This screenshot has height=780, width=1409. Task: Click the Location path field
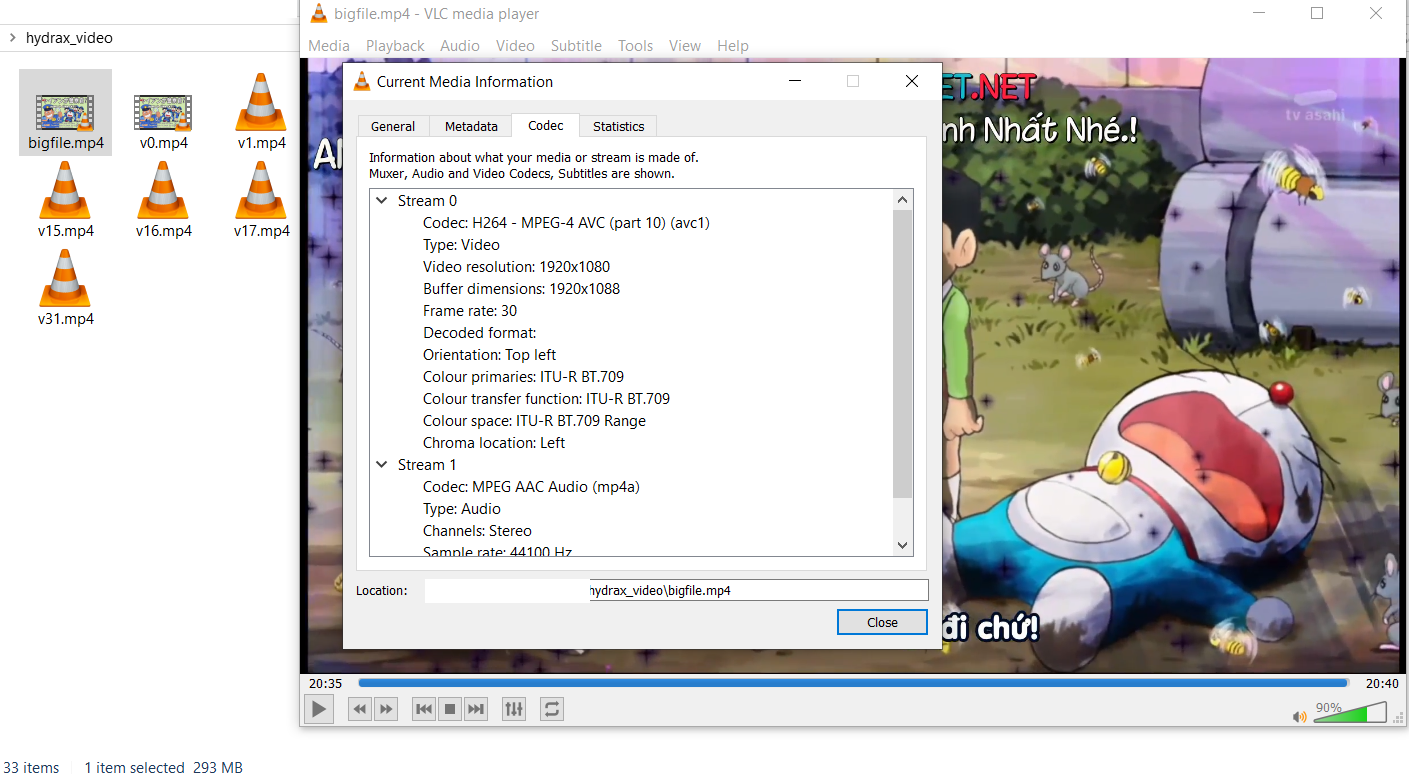pos(676,590)
